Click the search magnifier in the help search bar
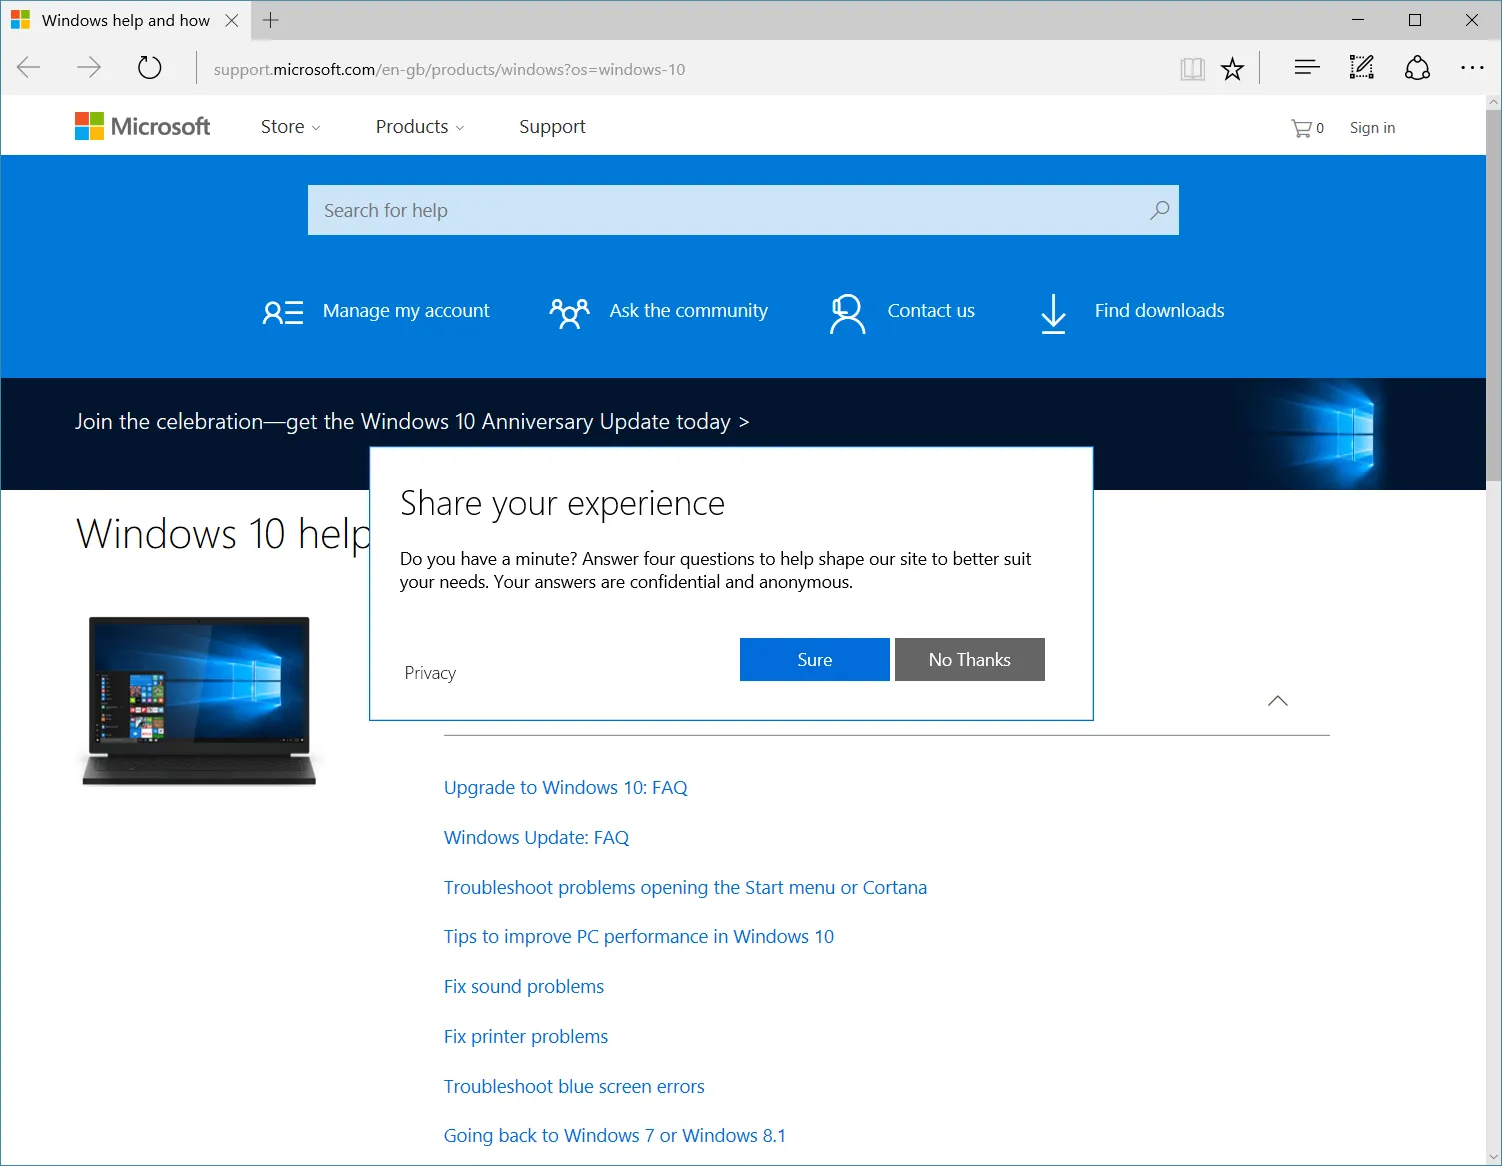This screenshot has width=1502, height=1166. point(1158,210)
